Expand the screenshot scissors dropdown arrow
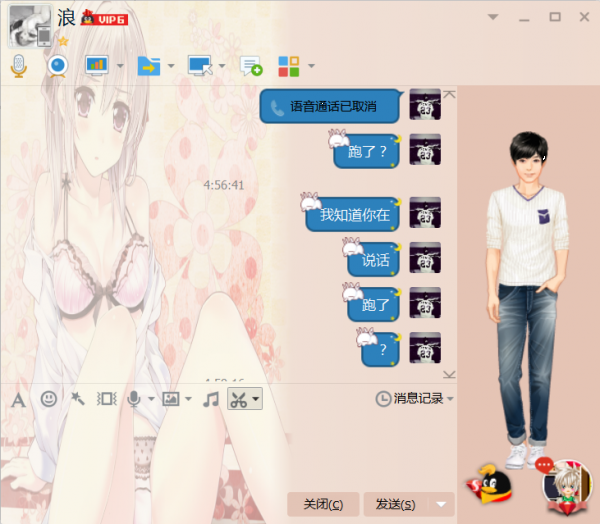Screen dimensions: 600x524 (256, 399)
